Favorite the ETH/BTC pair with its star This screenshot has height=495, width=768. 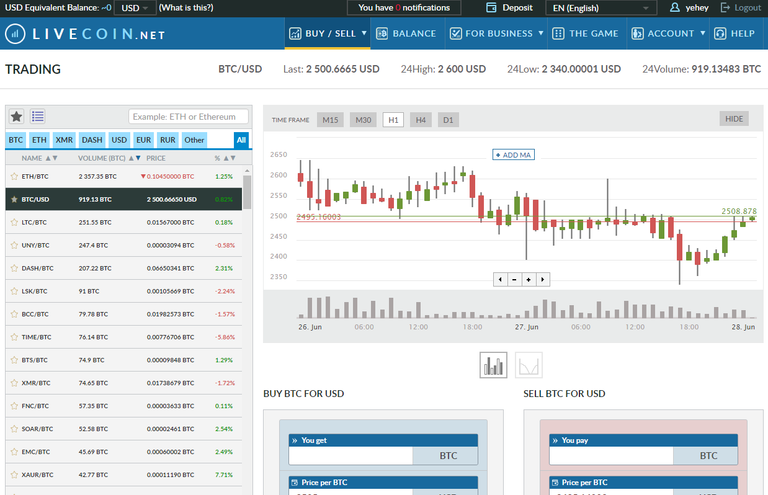[x=14, y=176]
